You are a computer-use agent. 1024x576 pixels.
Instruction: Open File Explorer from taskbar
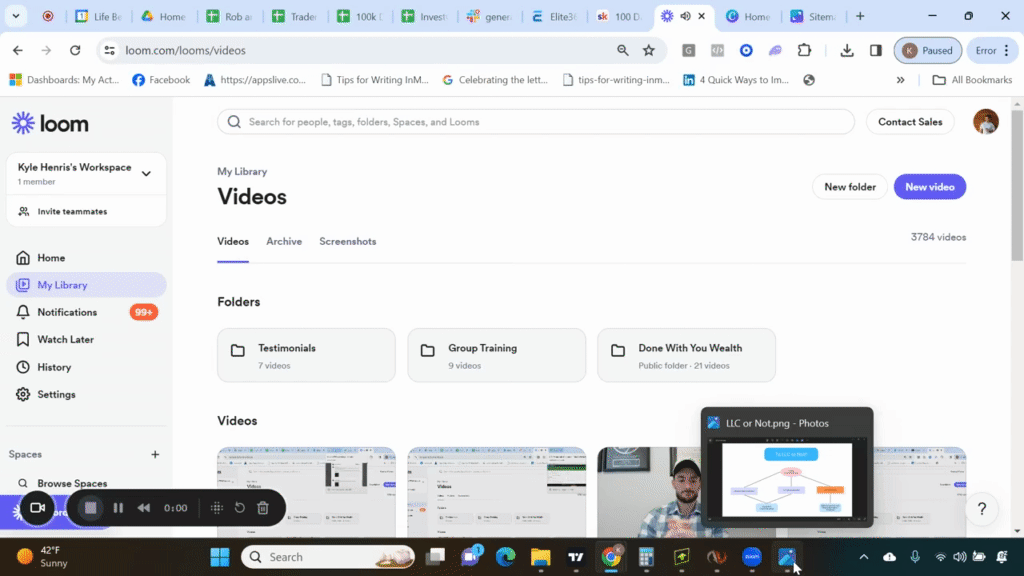pyautogui.click(x=541, y=557)
